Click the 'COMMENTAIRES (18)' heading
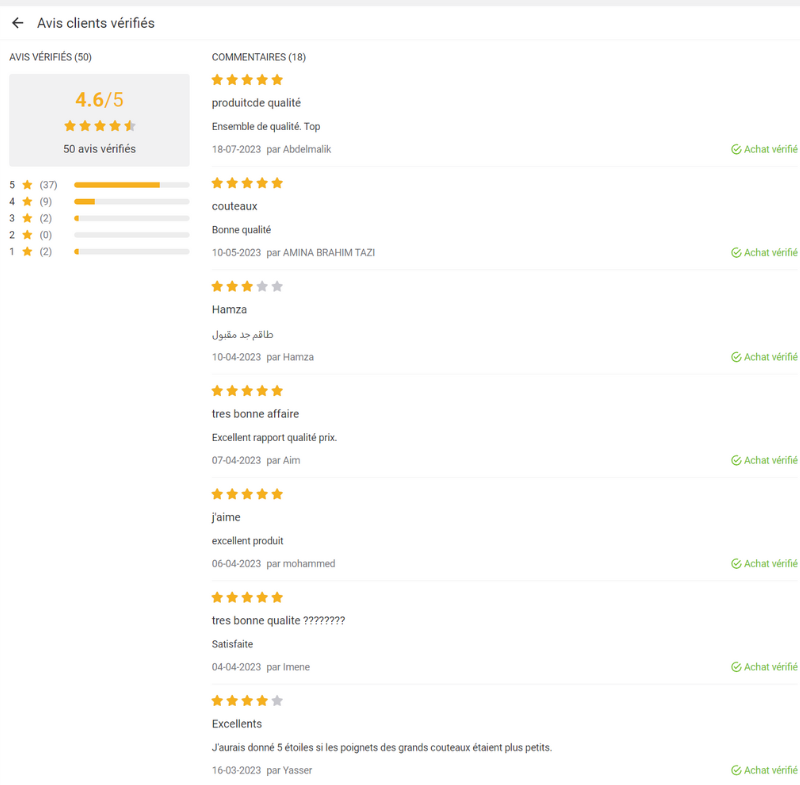The image size is (800, 785). [x=259, y=57]
